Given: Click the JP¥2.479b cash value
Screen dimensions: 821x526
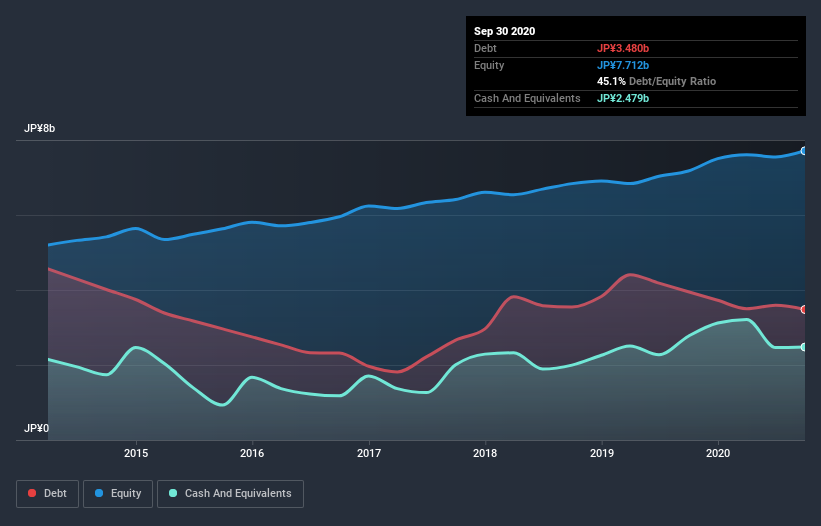Looking at the screenshot, I should 623,98.
